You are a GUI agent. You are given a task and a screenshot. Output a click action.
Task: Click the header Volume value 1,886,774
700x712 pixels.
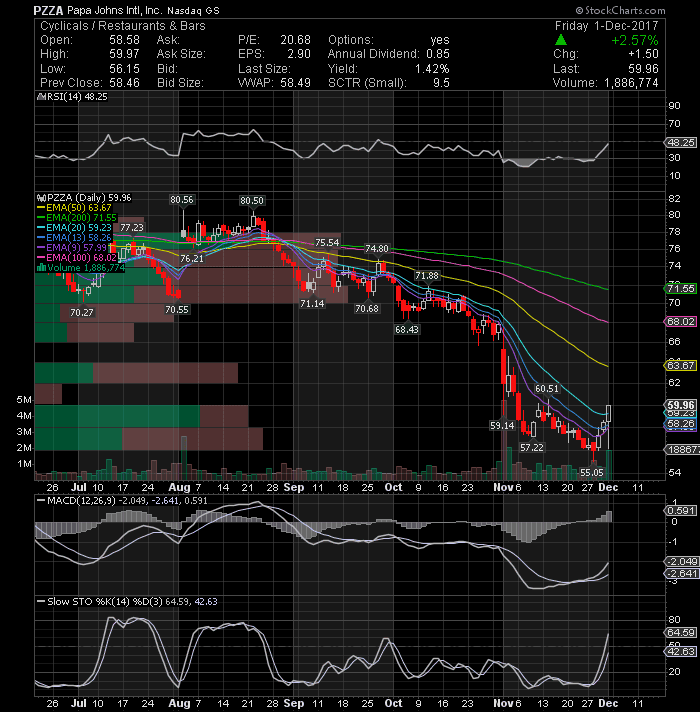click(x=631, y=83)
